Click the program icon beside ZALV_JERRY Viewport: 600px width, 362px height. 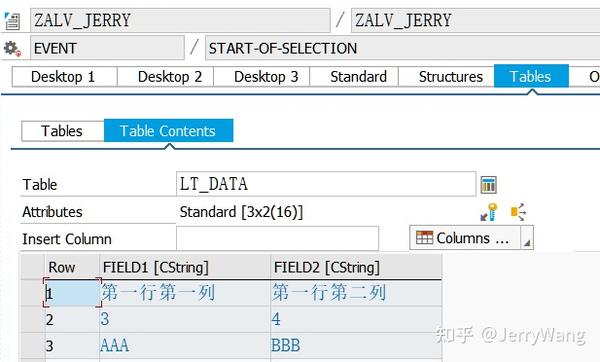tap(12, 21)
